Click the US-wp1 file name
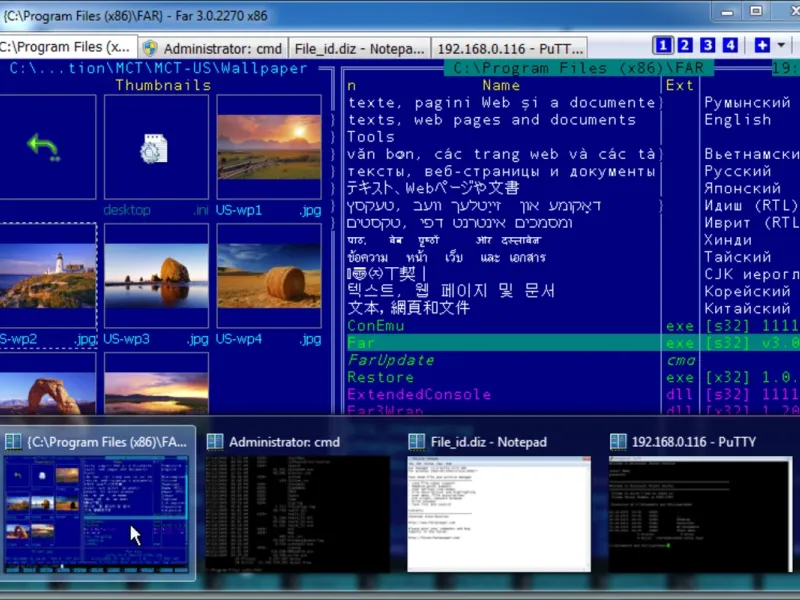The width and height of the screenshot is (800, 600). tap(239, 210)
